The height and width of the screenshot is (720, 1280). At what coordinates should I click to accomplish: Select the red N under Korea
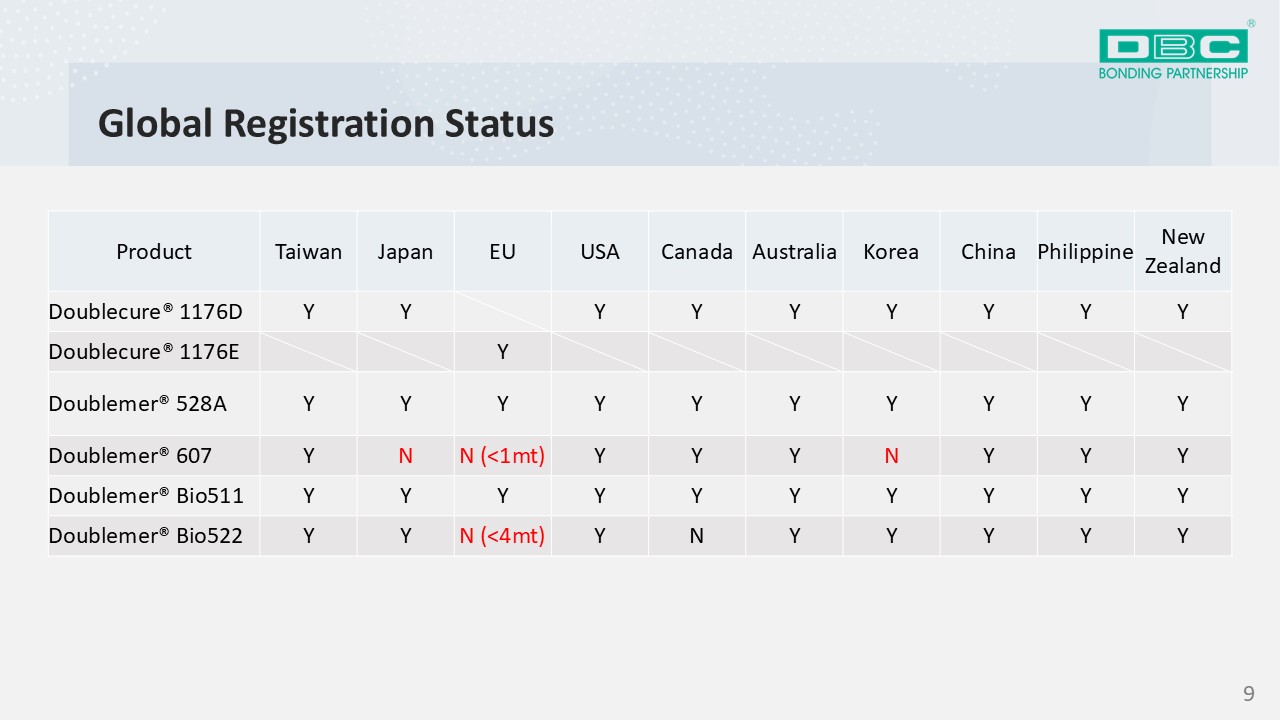coord(891,456)
